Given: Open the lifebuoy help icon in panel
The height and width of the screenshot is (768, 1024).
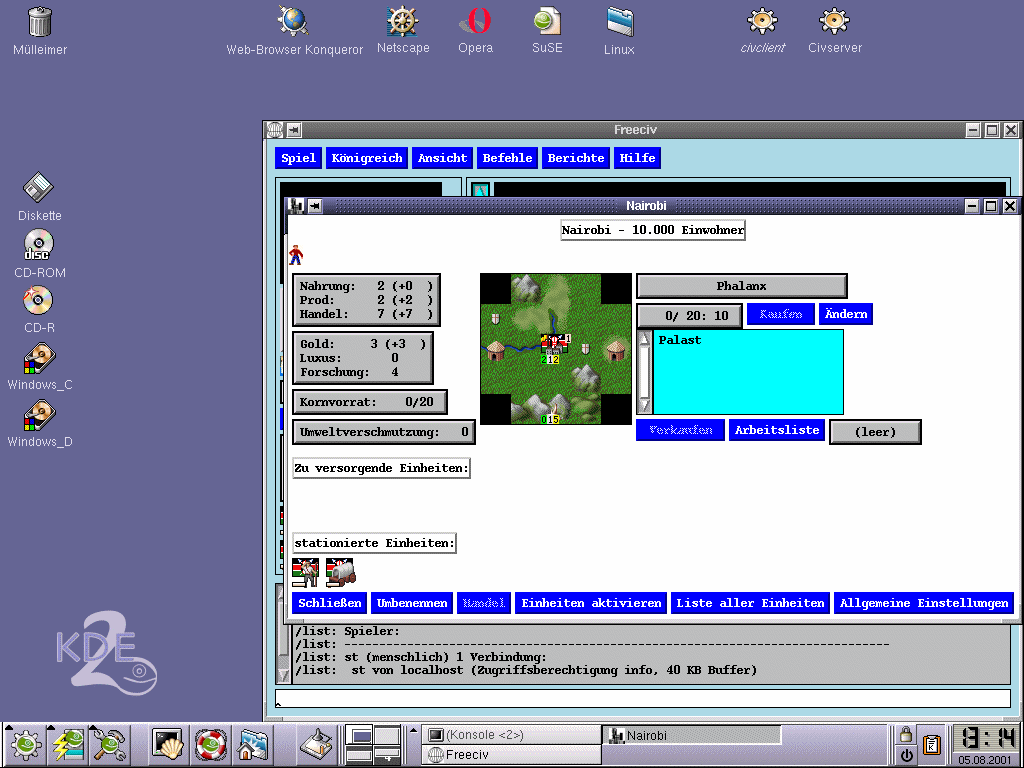Looking at the screenshot, I should pos(211,744).
